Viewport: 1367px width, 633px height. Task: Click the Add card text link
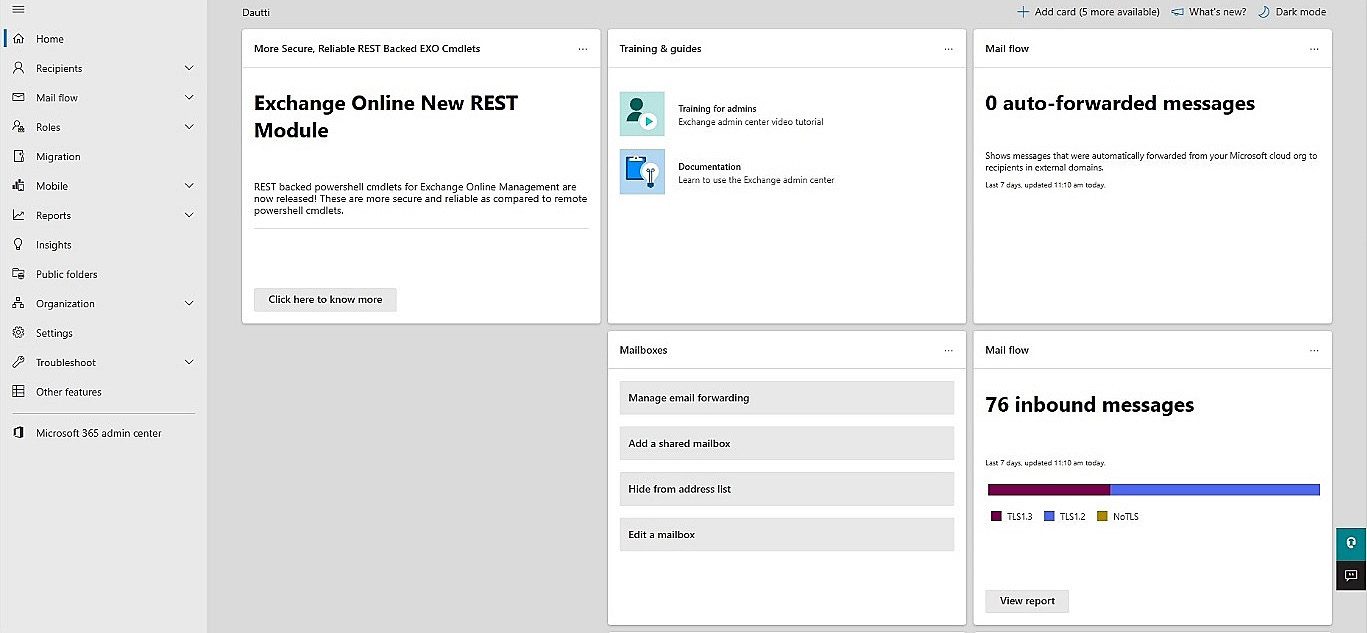(x=1097, y=12)
